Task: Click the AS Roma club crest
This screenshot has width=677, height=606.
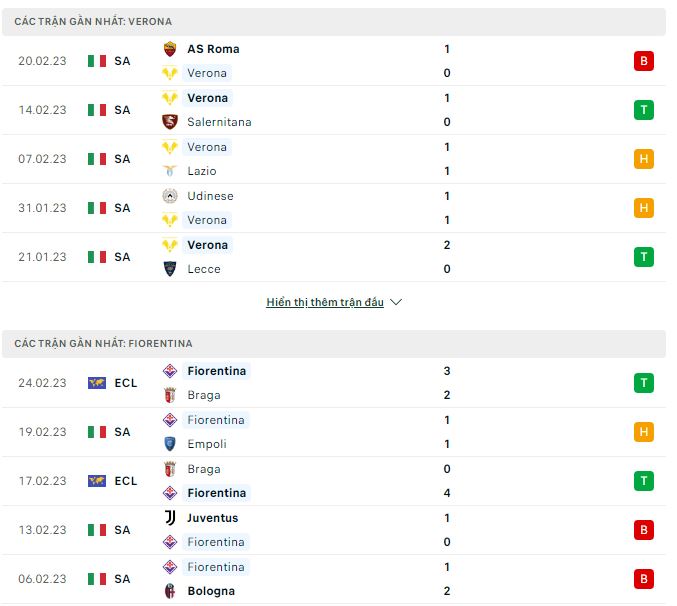Action: (x=170, y=49)
